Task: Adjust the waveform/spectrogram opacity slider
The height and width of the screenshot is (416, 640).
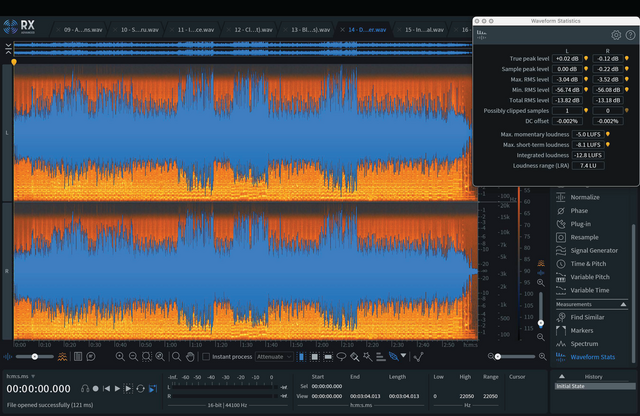Action: pos(36,356)
